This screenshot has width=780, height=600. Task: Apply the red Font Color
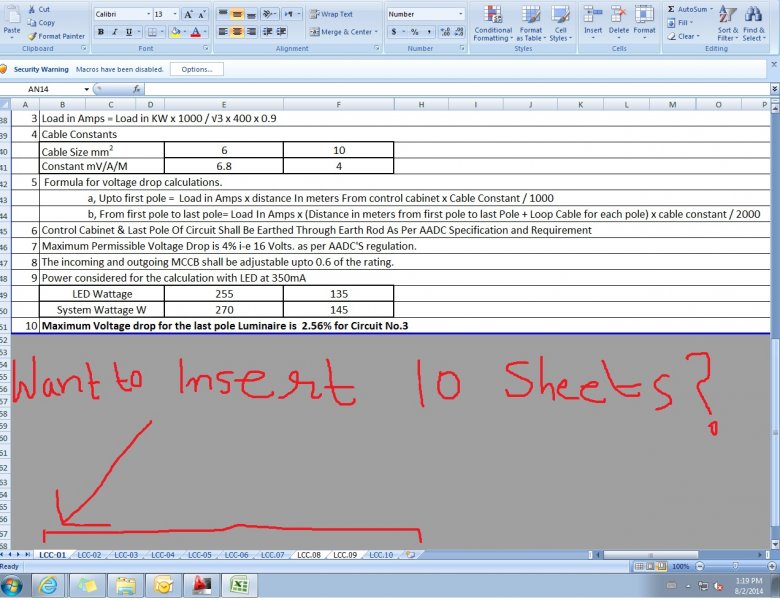coord(195,32)
